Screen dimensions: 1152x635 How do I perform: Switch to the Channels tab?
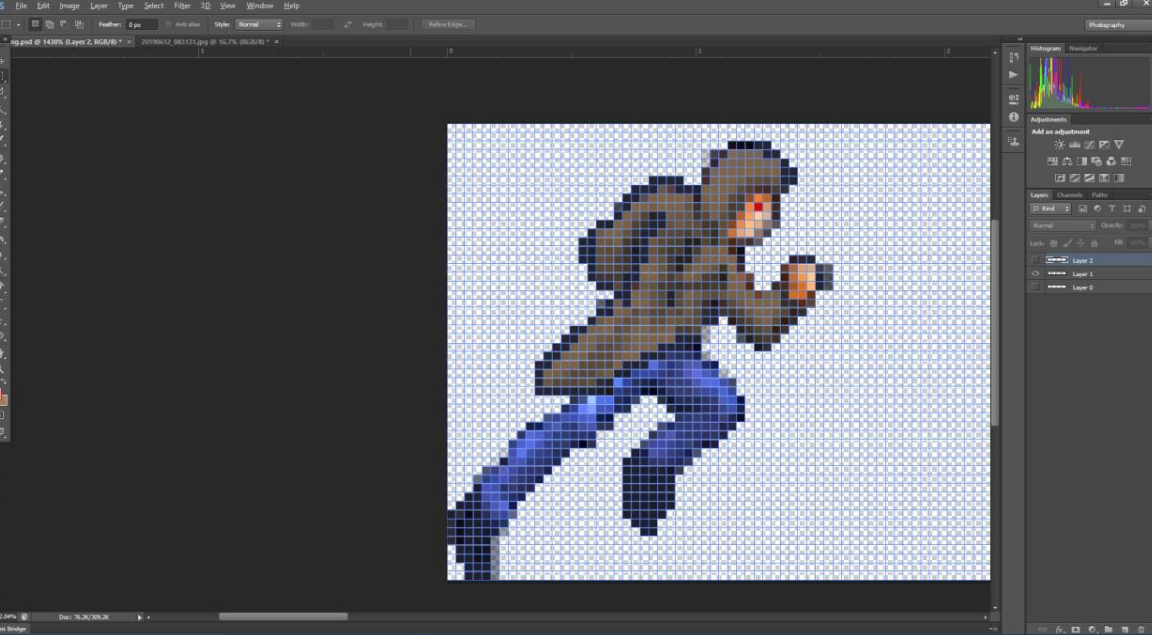(x=1069, y=195)
